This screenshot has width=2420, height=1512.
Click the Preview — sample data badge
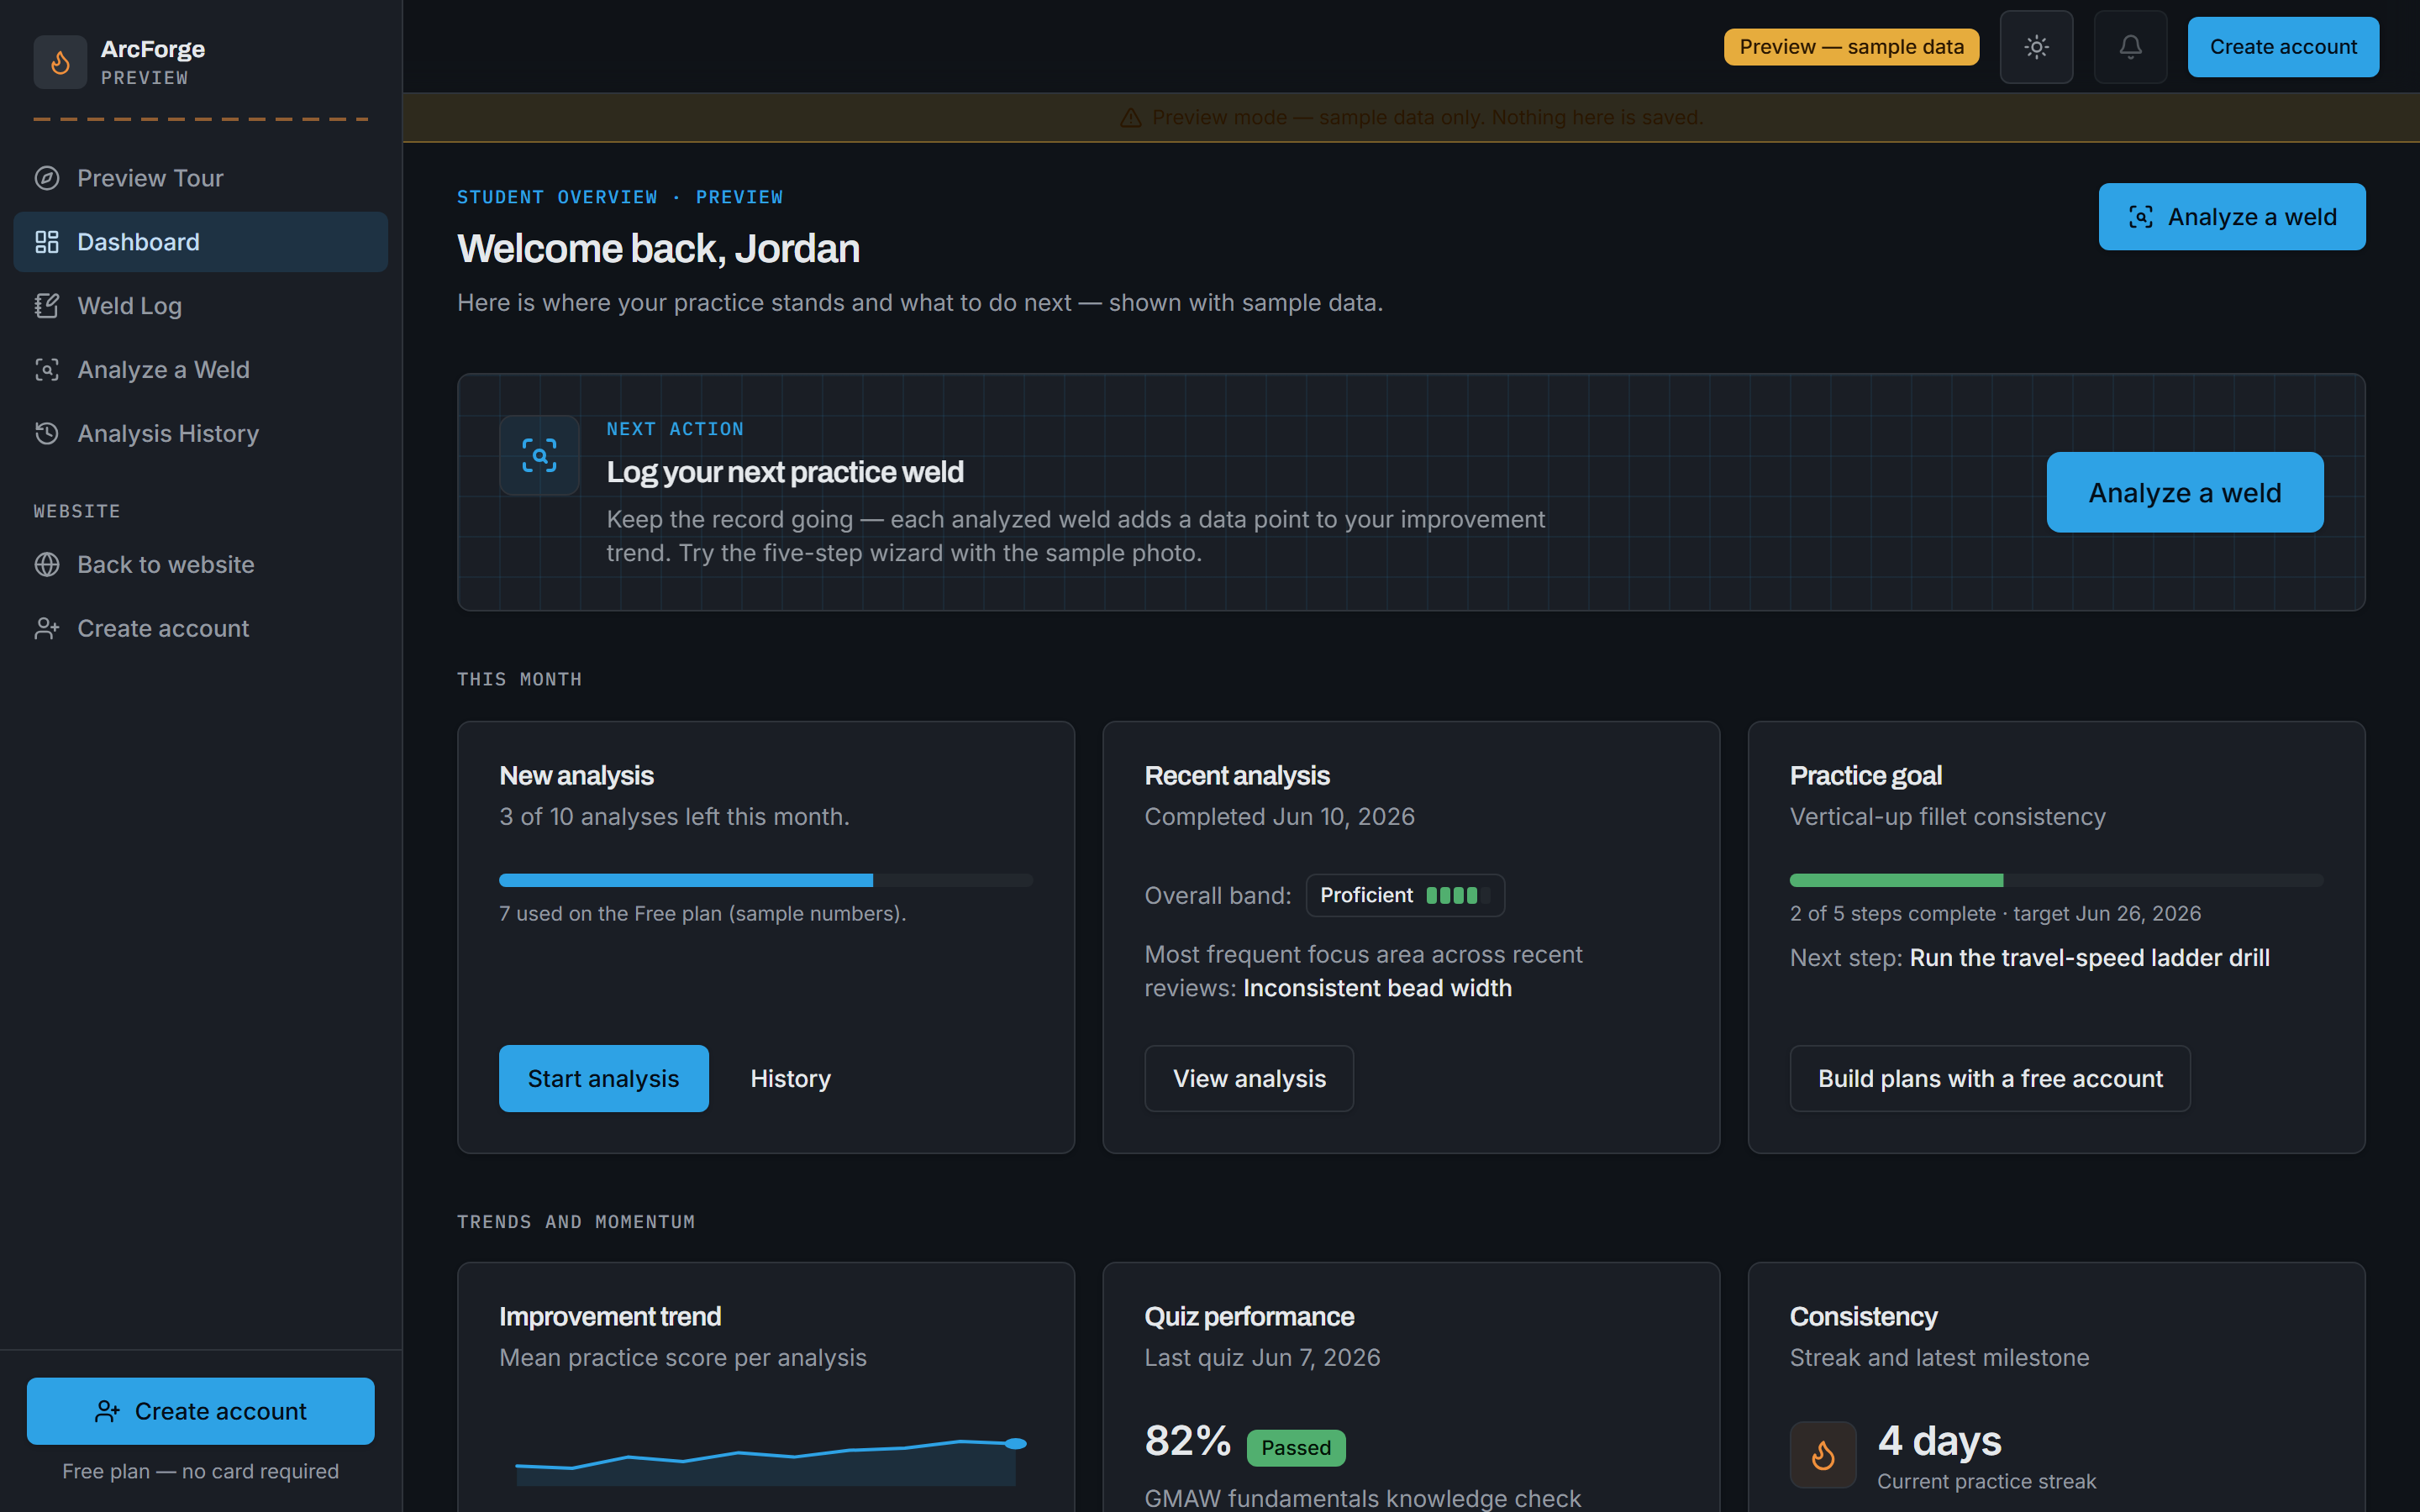[1851, 47]
